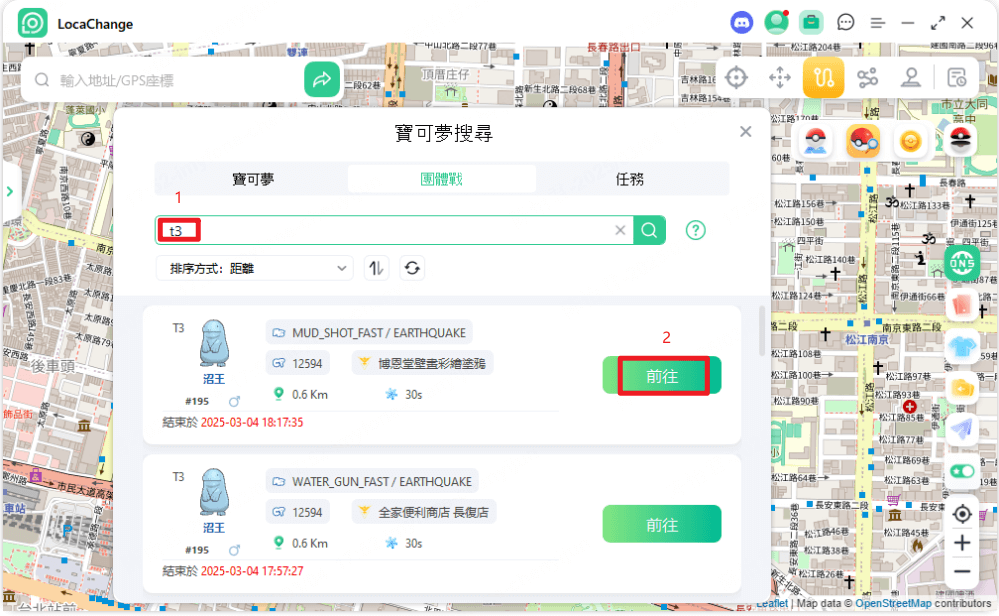Open the gold coin icon
Viewport: 999px width, 616px height.
[910, 141]
